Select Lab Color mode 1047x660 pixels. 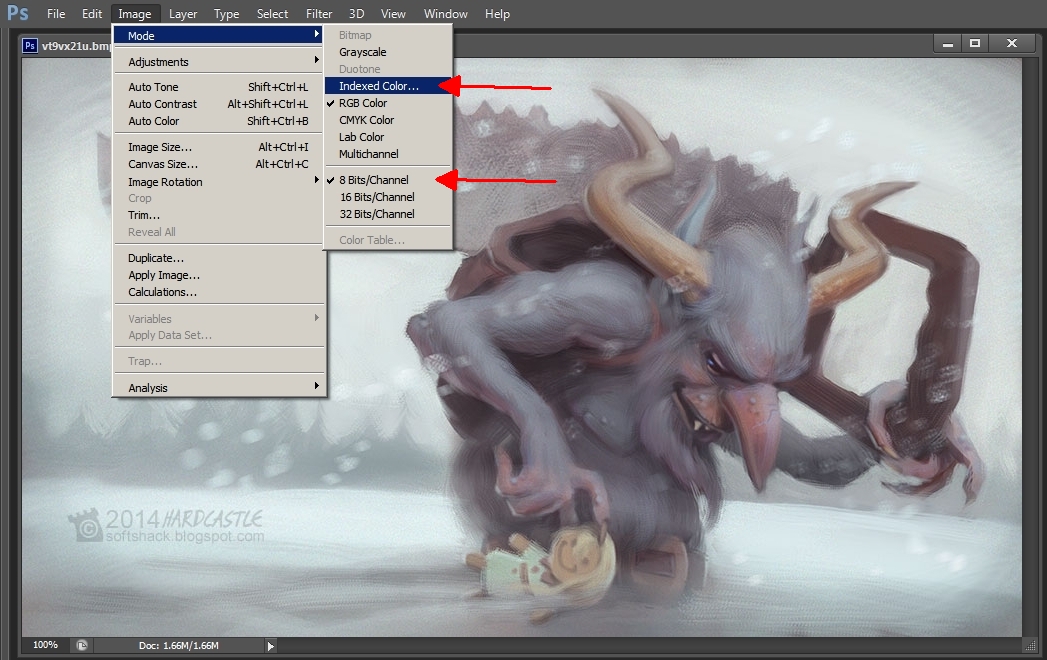tap(388, 137)
